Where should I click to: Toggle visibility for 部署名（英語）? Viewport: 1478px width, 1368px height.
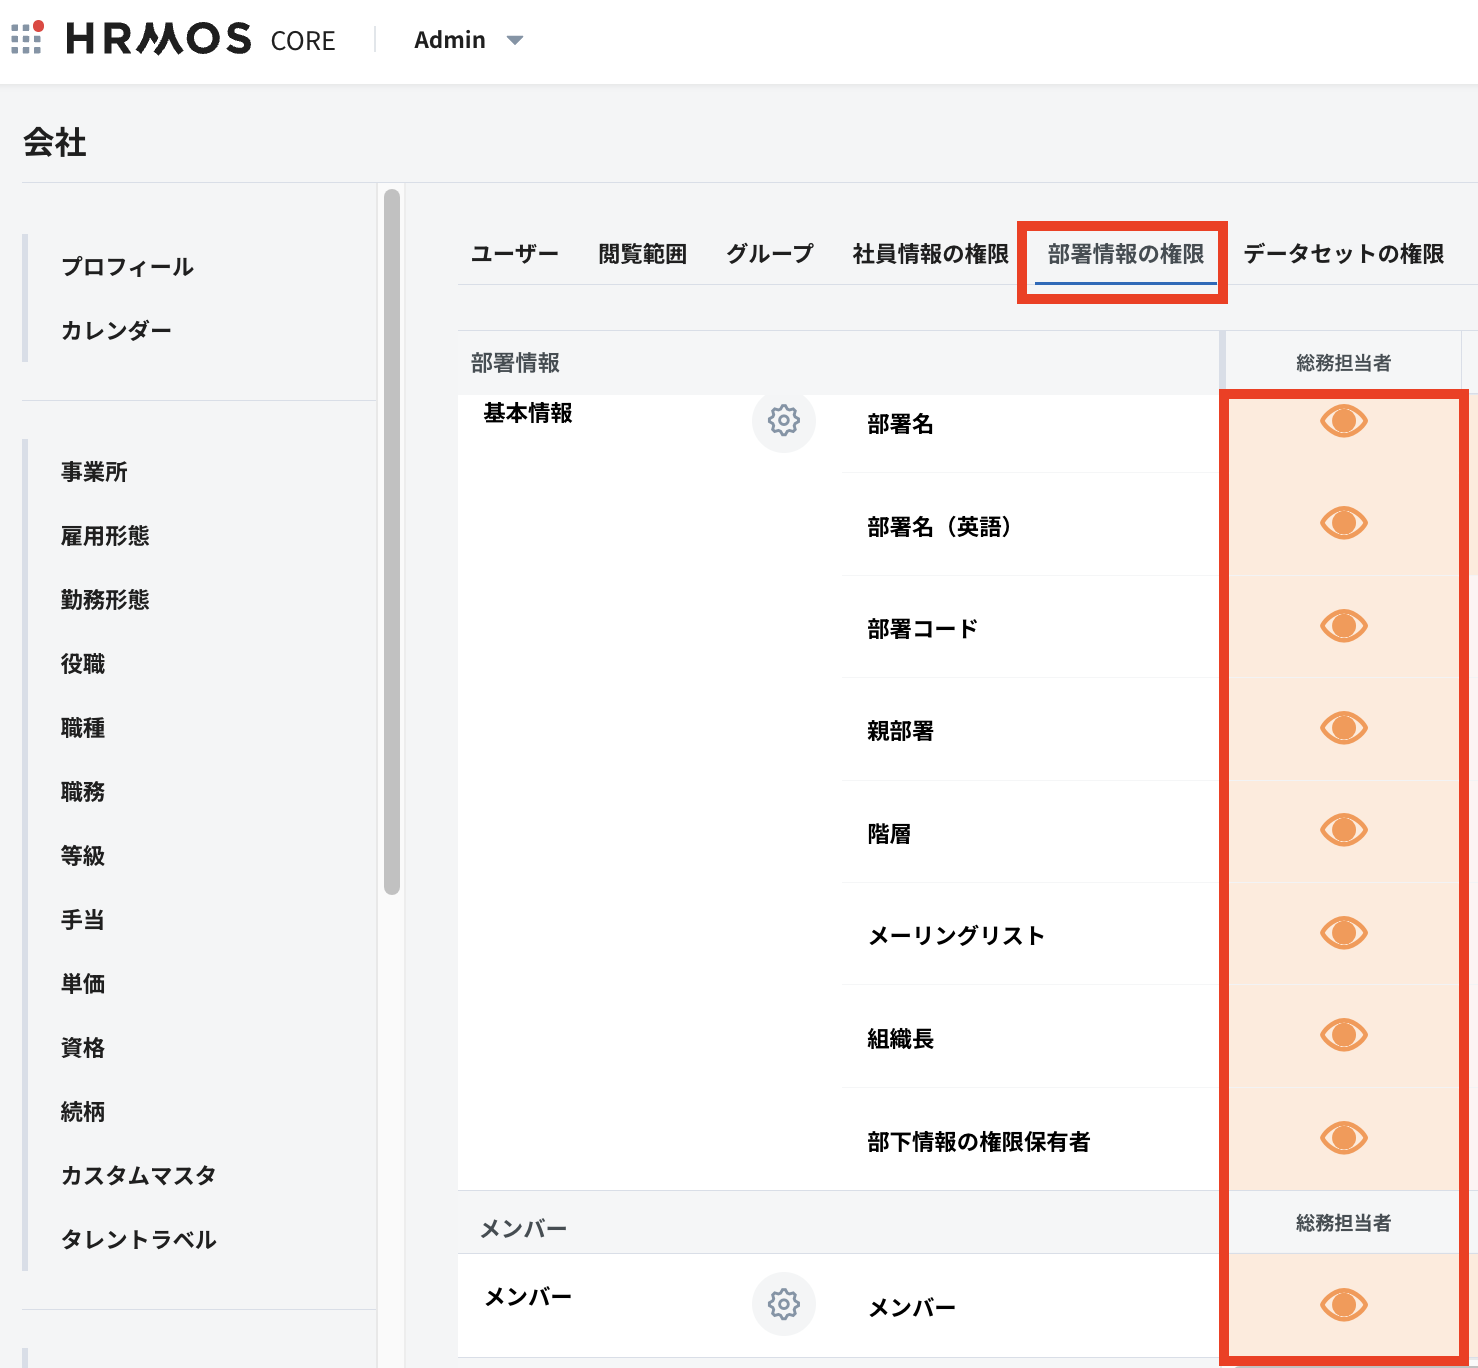(x=1343, y=523)
